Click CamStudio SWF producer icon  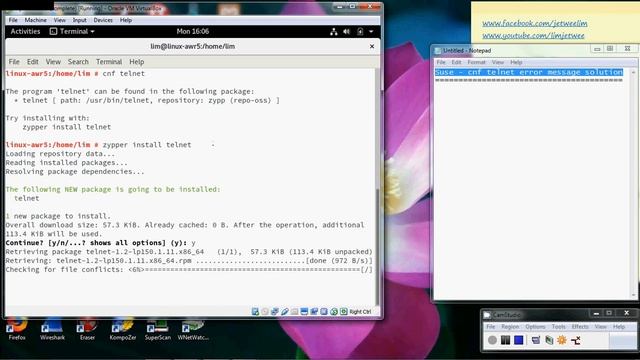576,340
